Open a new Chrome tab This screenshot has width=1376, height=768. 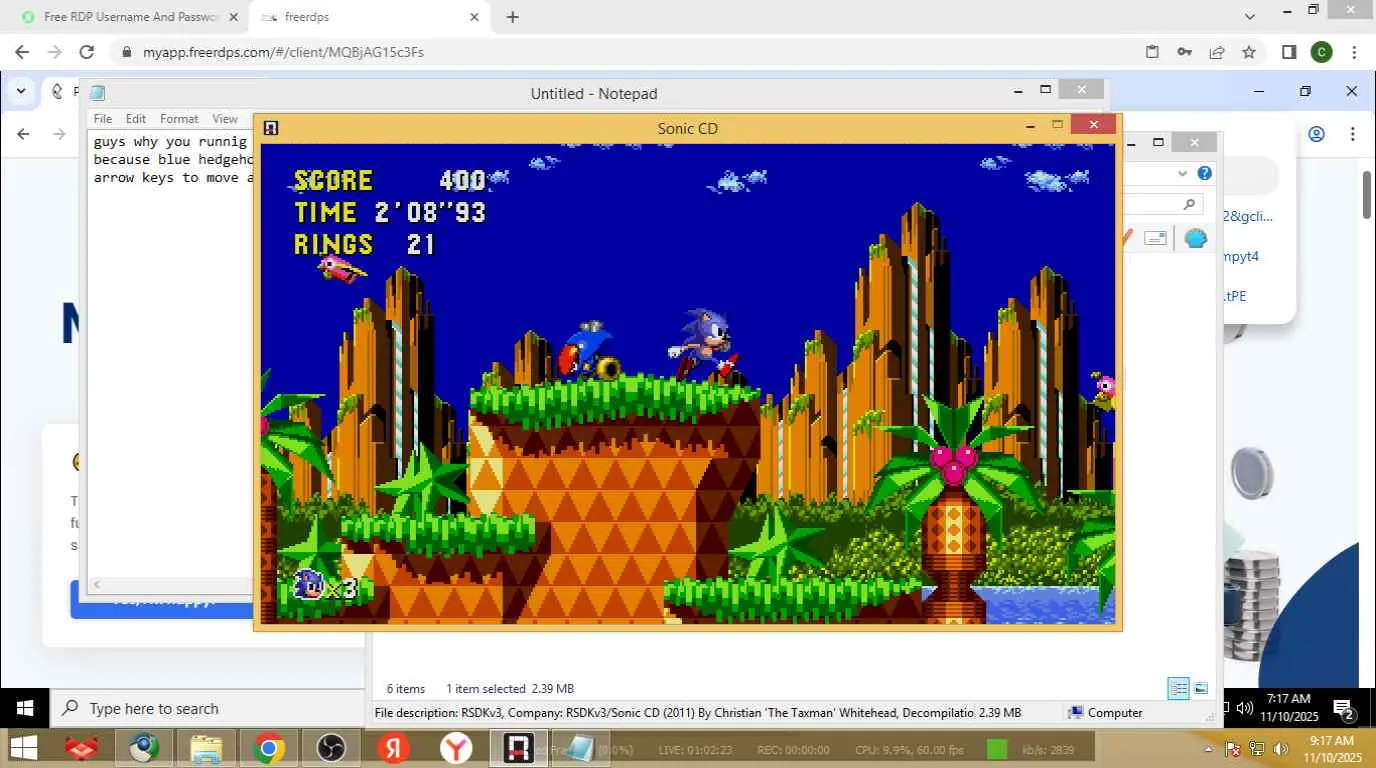pyautogui.click(x=513, y=17)
